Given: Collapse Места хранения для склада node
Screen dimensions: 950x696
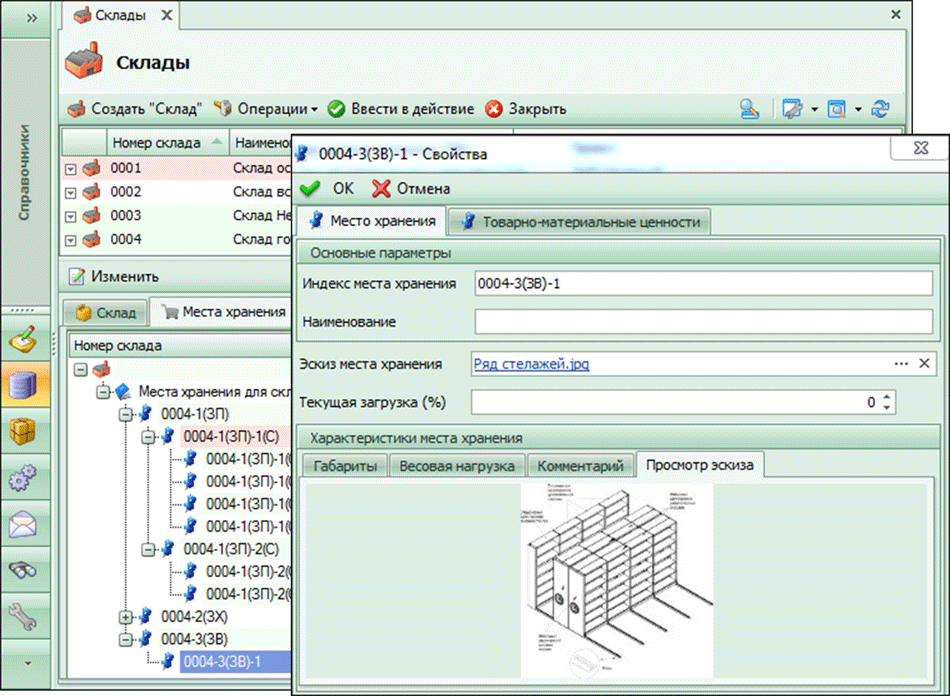Looking at the screenshot, I should pyautogui.click(x=103, y=393).
